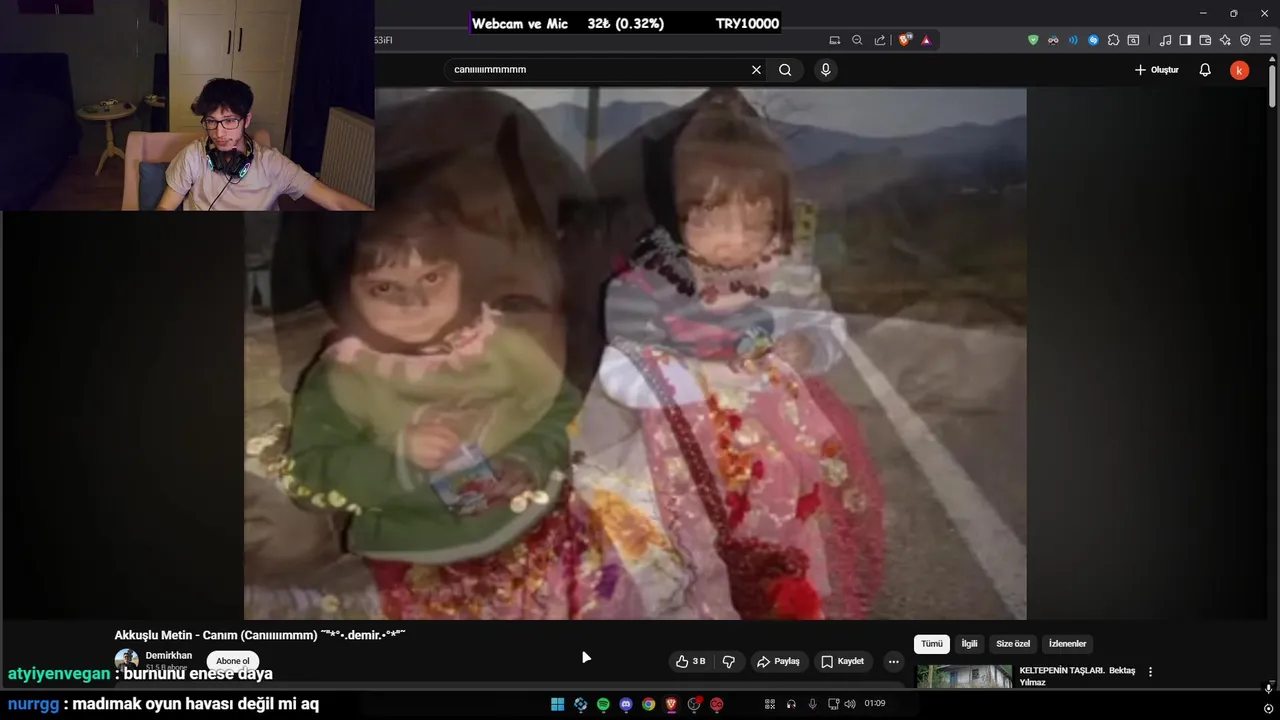Click the tray headphones icon
The height and width of the screenshot is (720, 1280).
(x=791, y=704)
